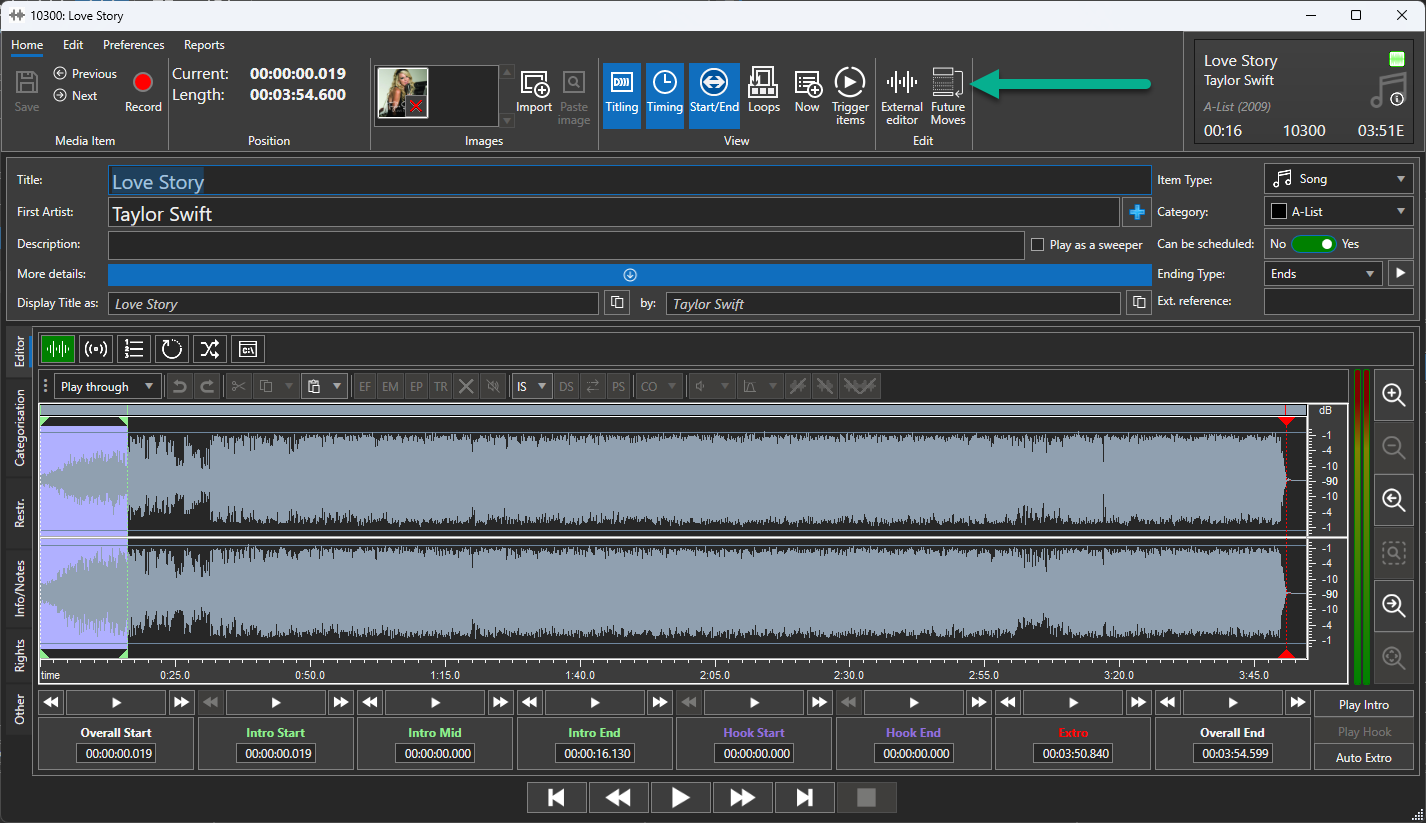This screenshot has width=1426, height=823.
Task: Open the command window icon
Action: [248, 349]
